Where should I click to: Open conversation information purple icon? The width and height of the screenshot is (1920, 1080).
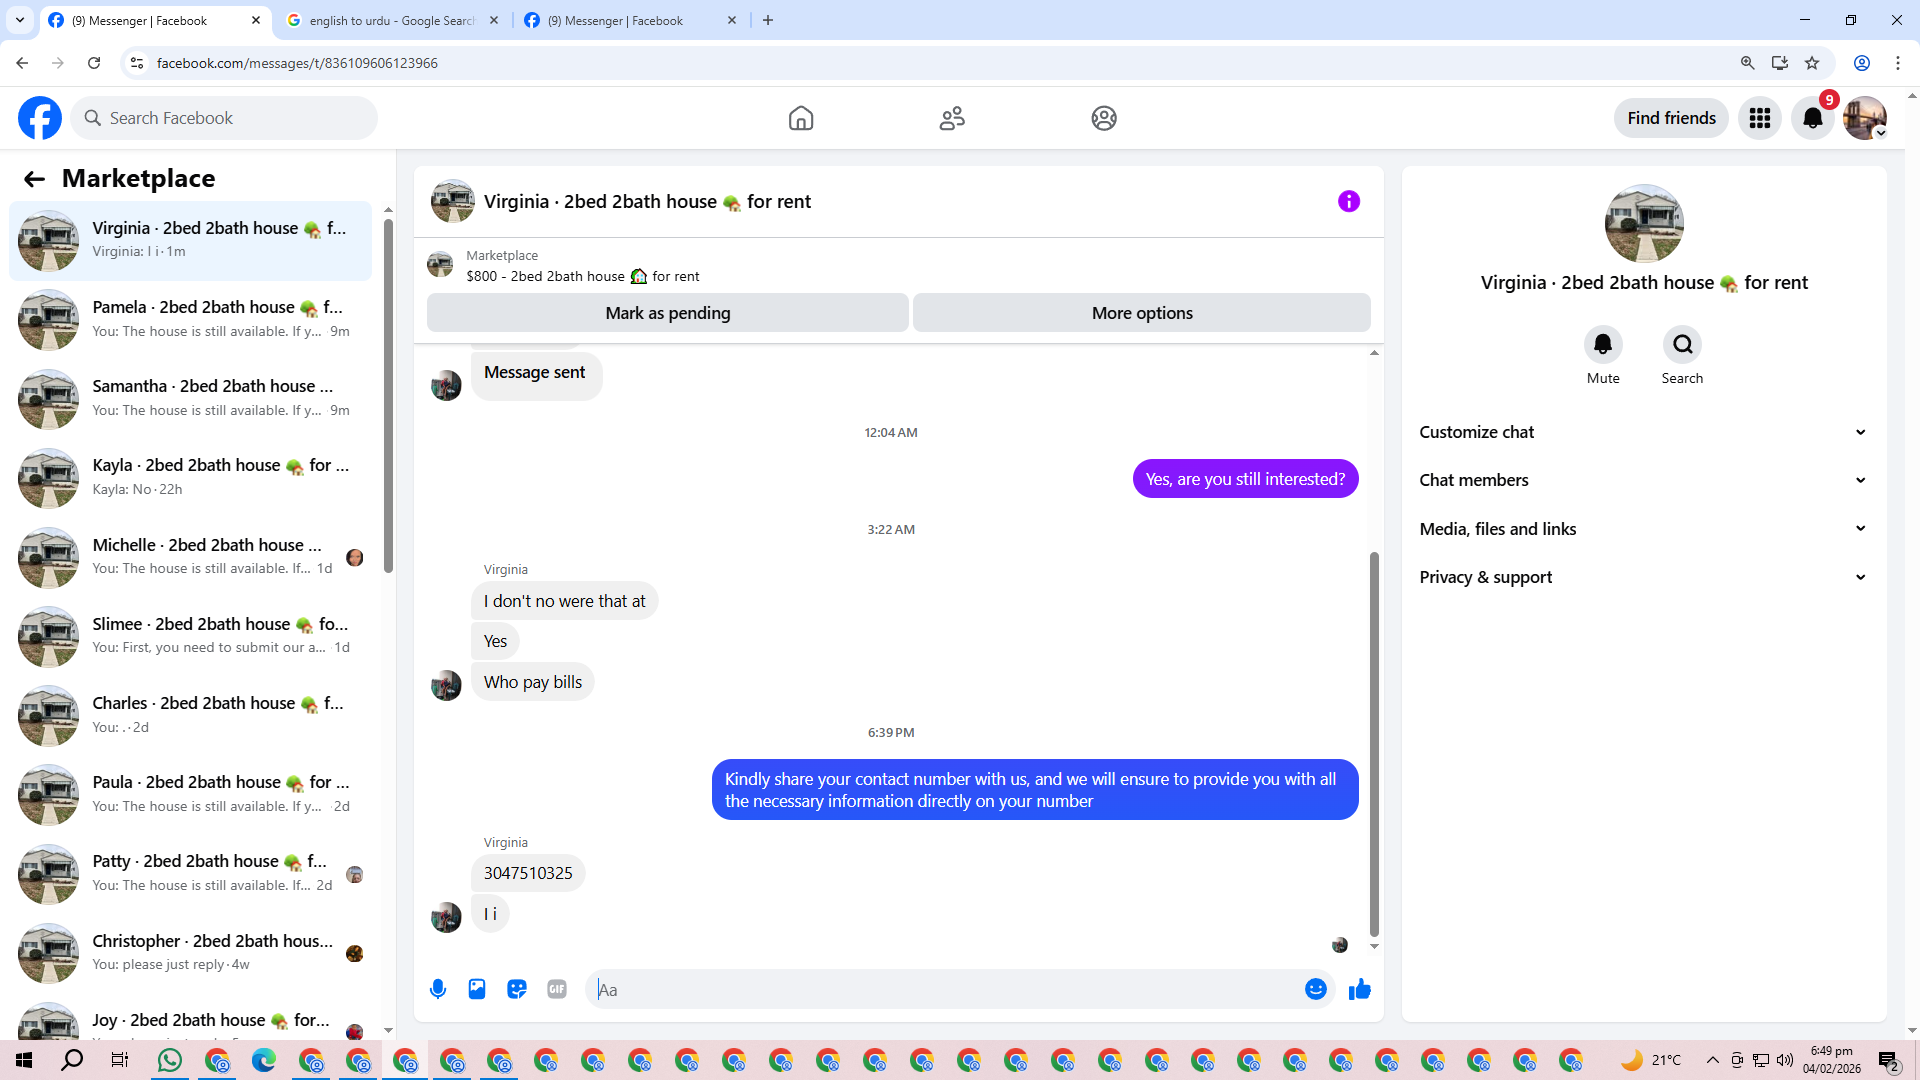coord(1348,201)
